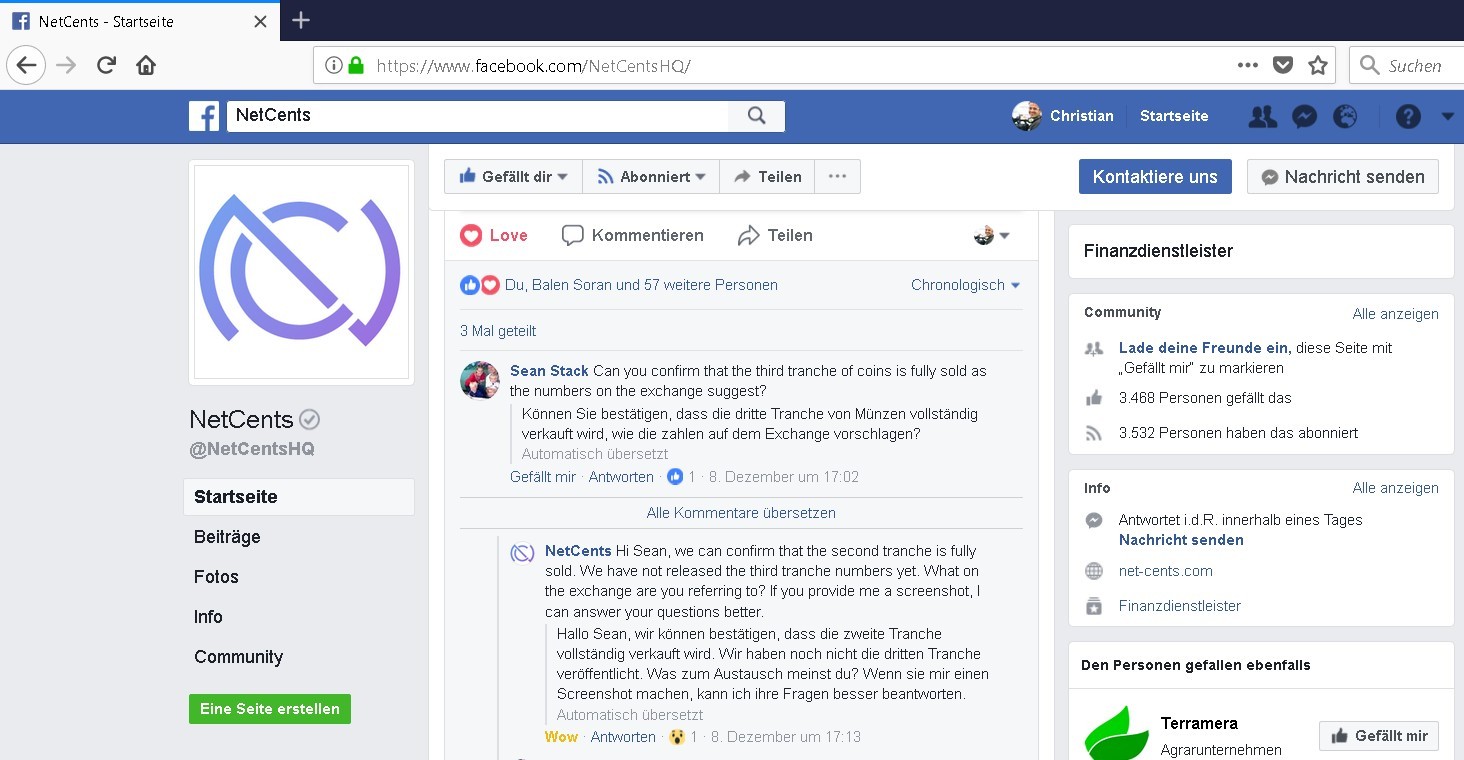The height and width of the screenshot is (760, 1464).
Task: Open the more options ellipsis button
Action: point(838,177)
